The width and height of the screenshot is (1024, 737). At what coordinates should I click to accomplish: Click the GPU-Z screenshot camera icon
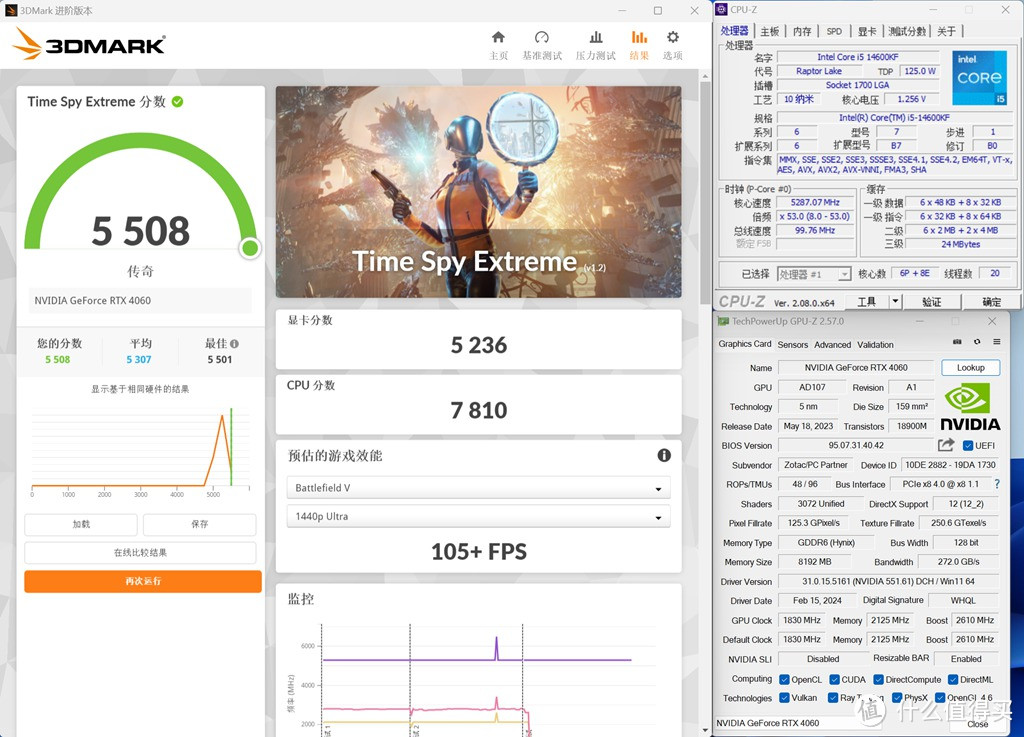pyautogui.click(x=957, y=341)
